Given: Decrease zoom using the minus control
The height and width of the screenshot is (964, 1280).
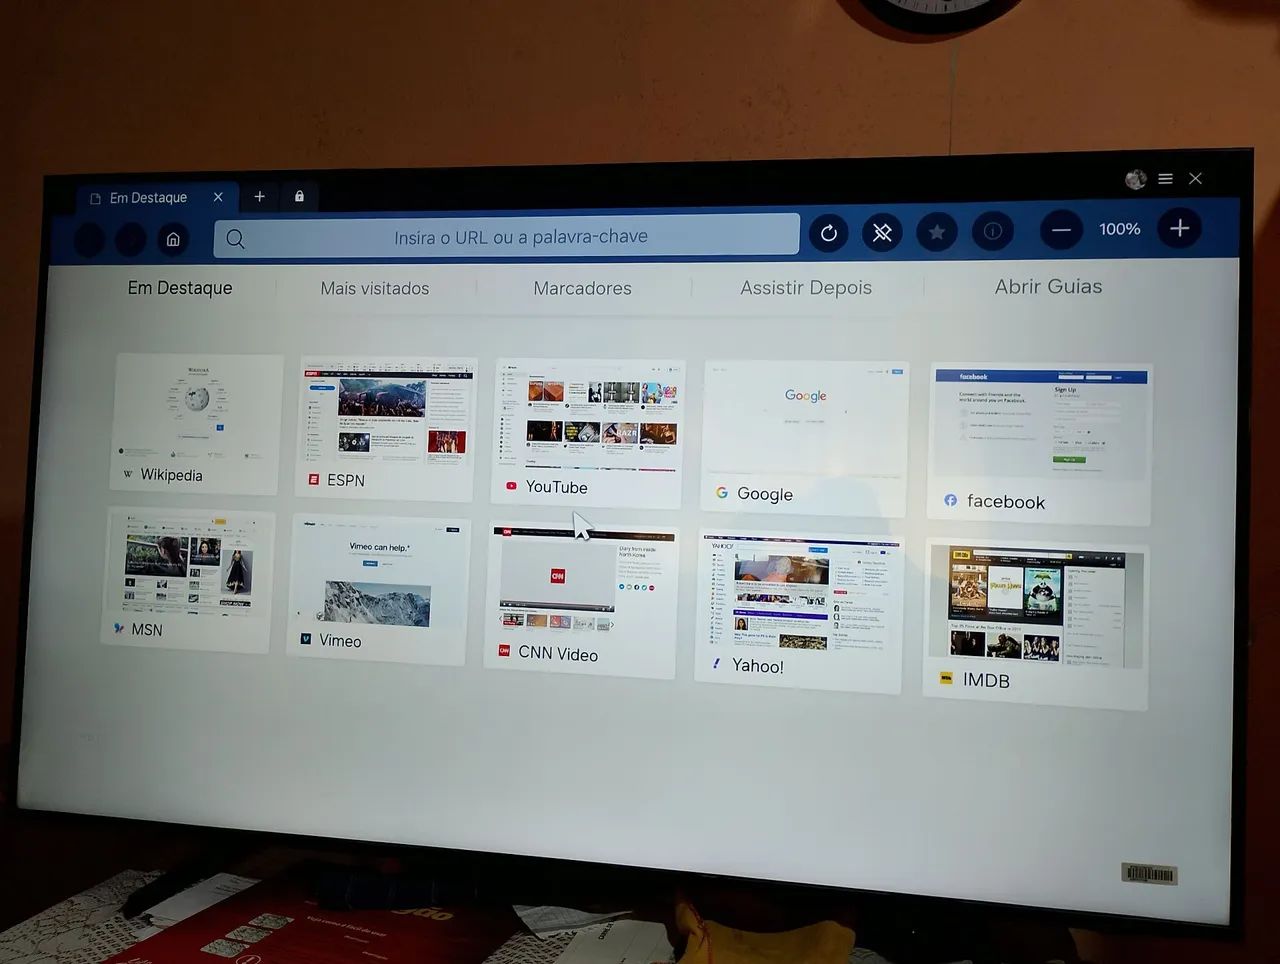Looking at the screenshot, I should (1061, 230).
